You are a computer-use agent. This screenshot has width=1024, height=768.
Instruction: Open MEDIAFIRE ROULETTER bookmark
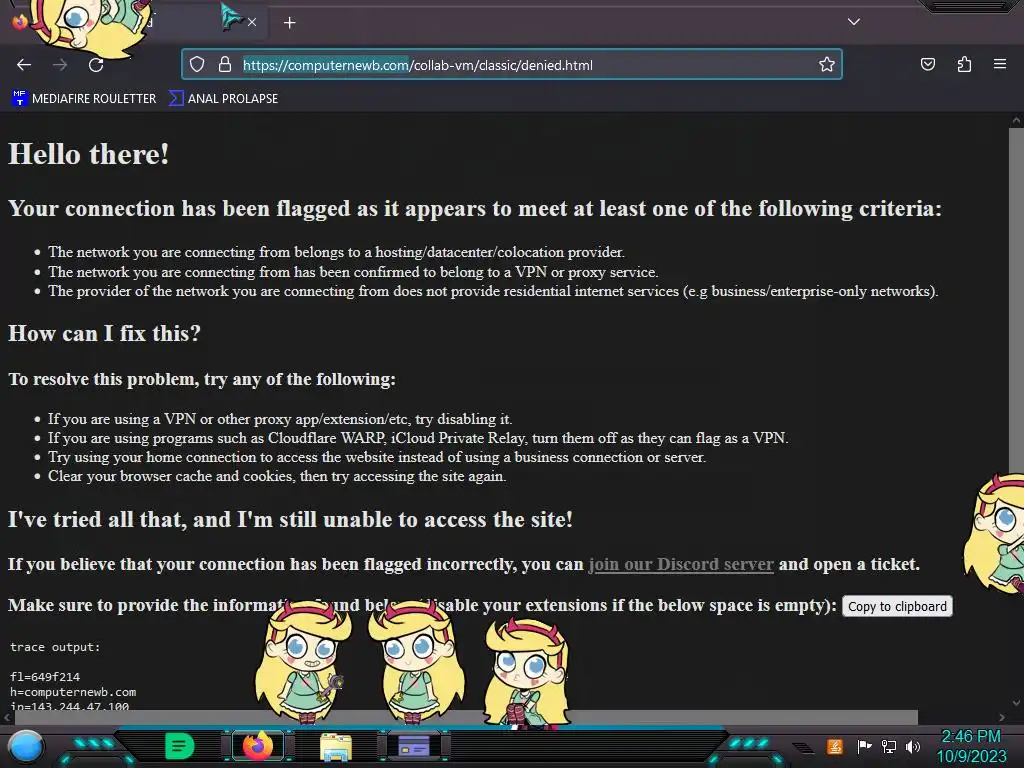84,99
